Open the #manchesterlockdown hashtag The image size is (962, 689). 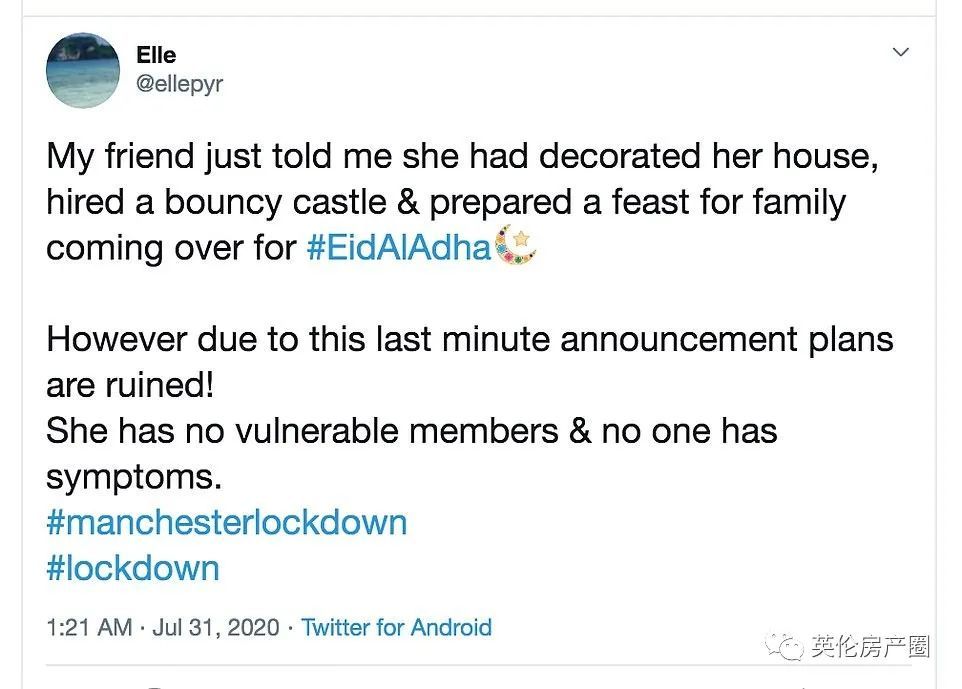point(227,523)
